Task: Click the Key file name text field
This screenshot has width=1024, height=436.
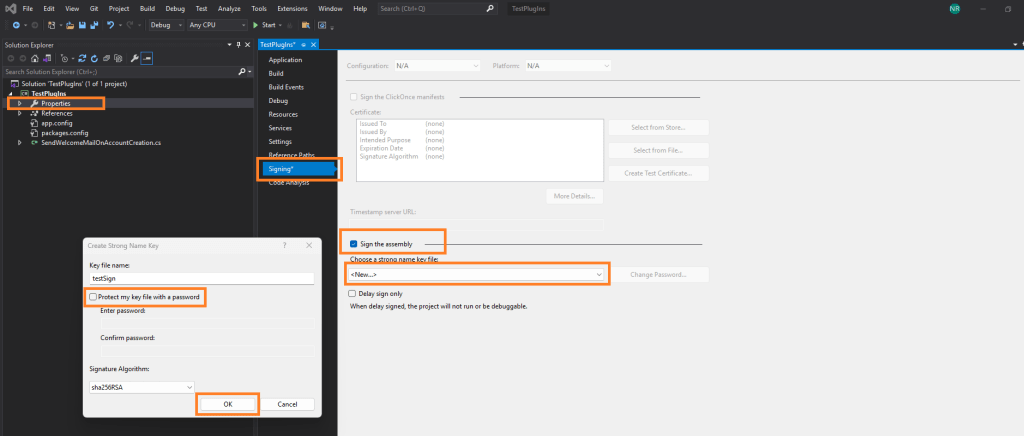Action: click(x=201, y=279)
